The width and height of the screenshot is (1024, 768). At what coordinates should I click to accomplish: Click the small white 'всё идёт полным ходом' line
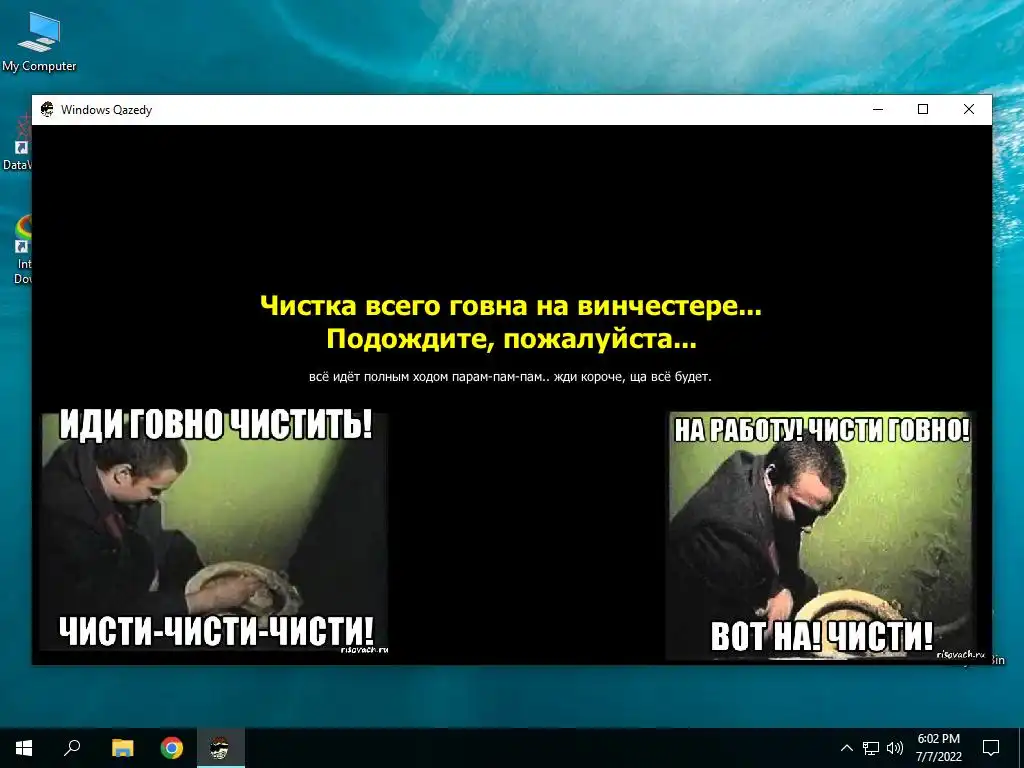(510, 377)
